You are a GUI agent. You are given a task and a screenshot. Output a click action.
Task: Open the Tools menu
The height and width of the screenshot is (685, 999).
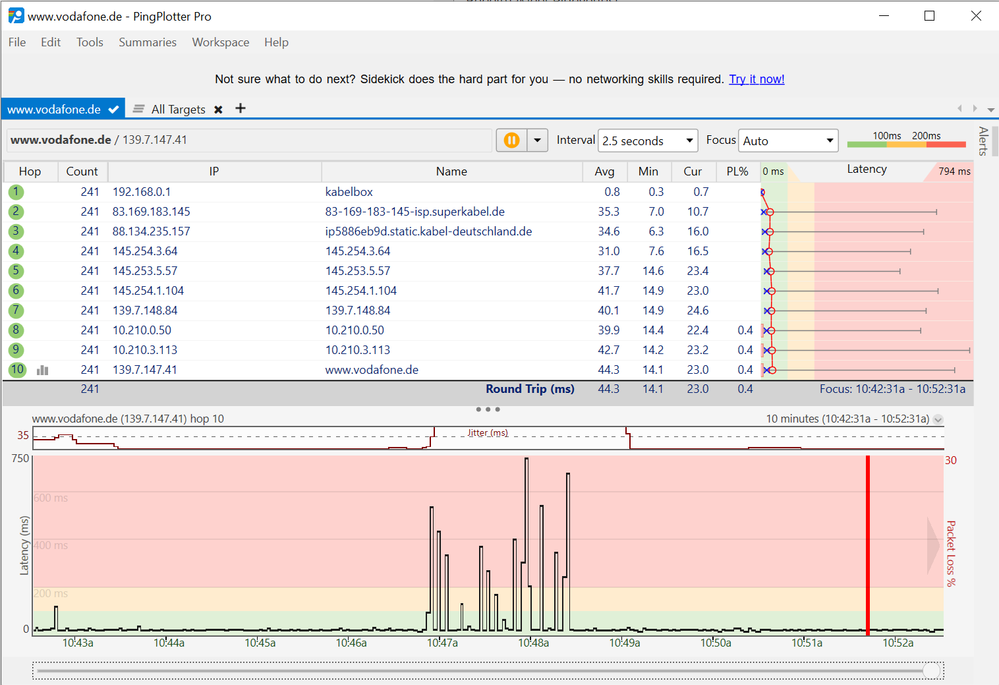(90, 42)
